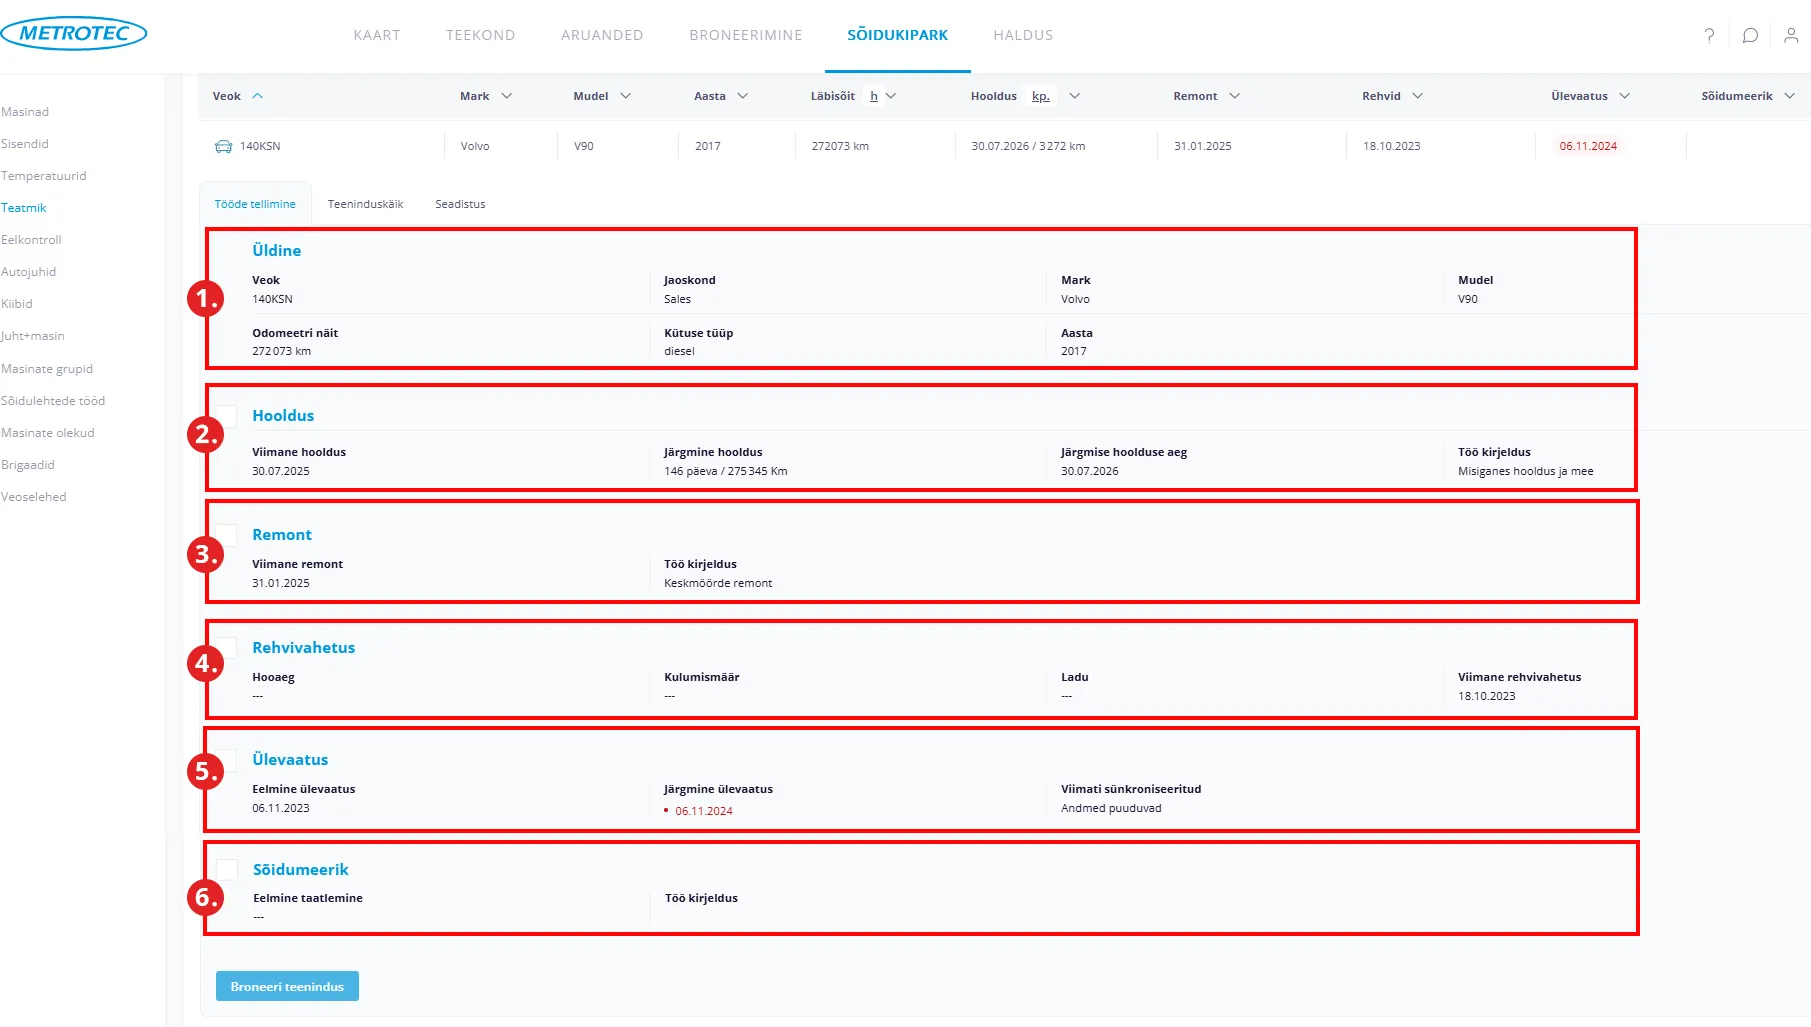The image size is (1811, 1027).
Task: Switch to the Teeninduskäik tab
Action: pyautogui.click(x=365, y=204)
